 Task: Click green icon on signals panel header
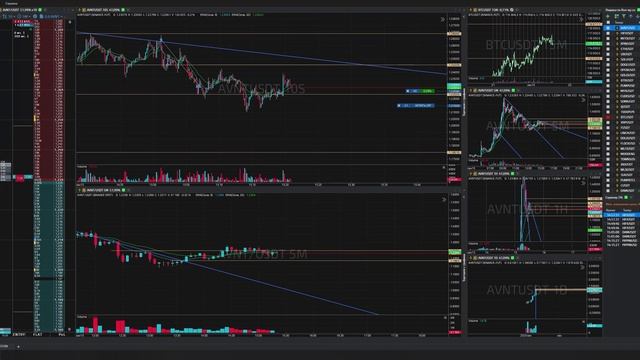tap(626, 197)
